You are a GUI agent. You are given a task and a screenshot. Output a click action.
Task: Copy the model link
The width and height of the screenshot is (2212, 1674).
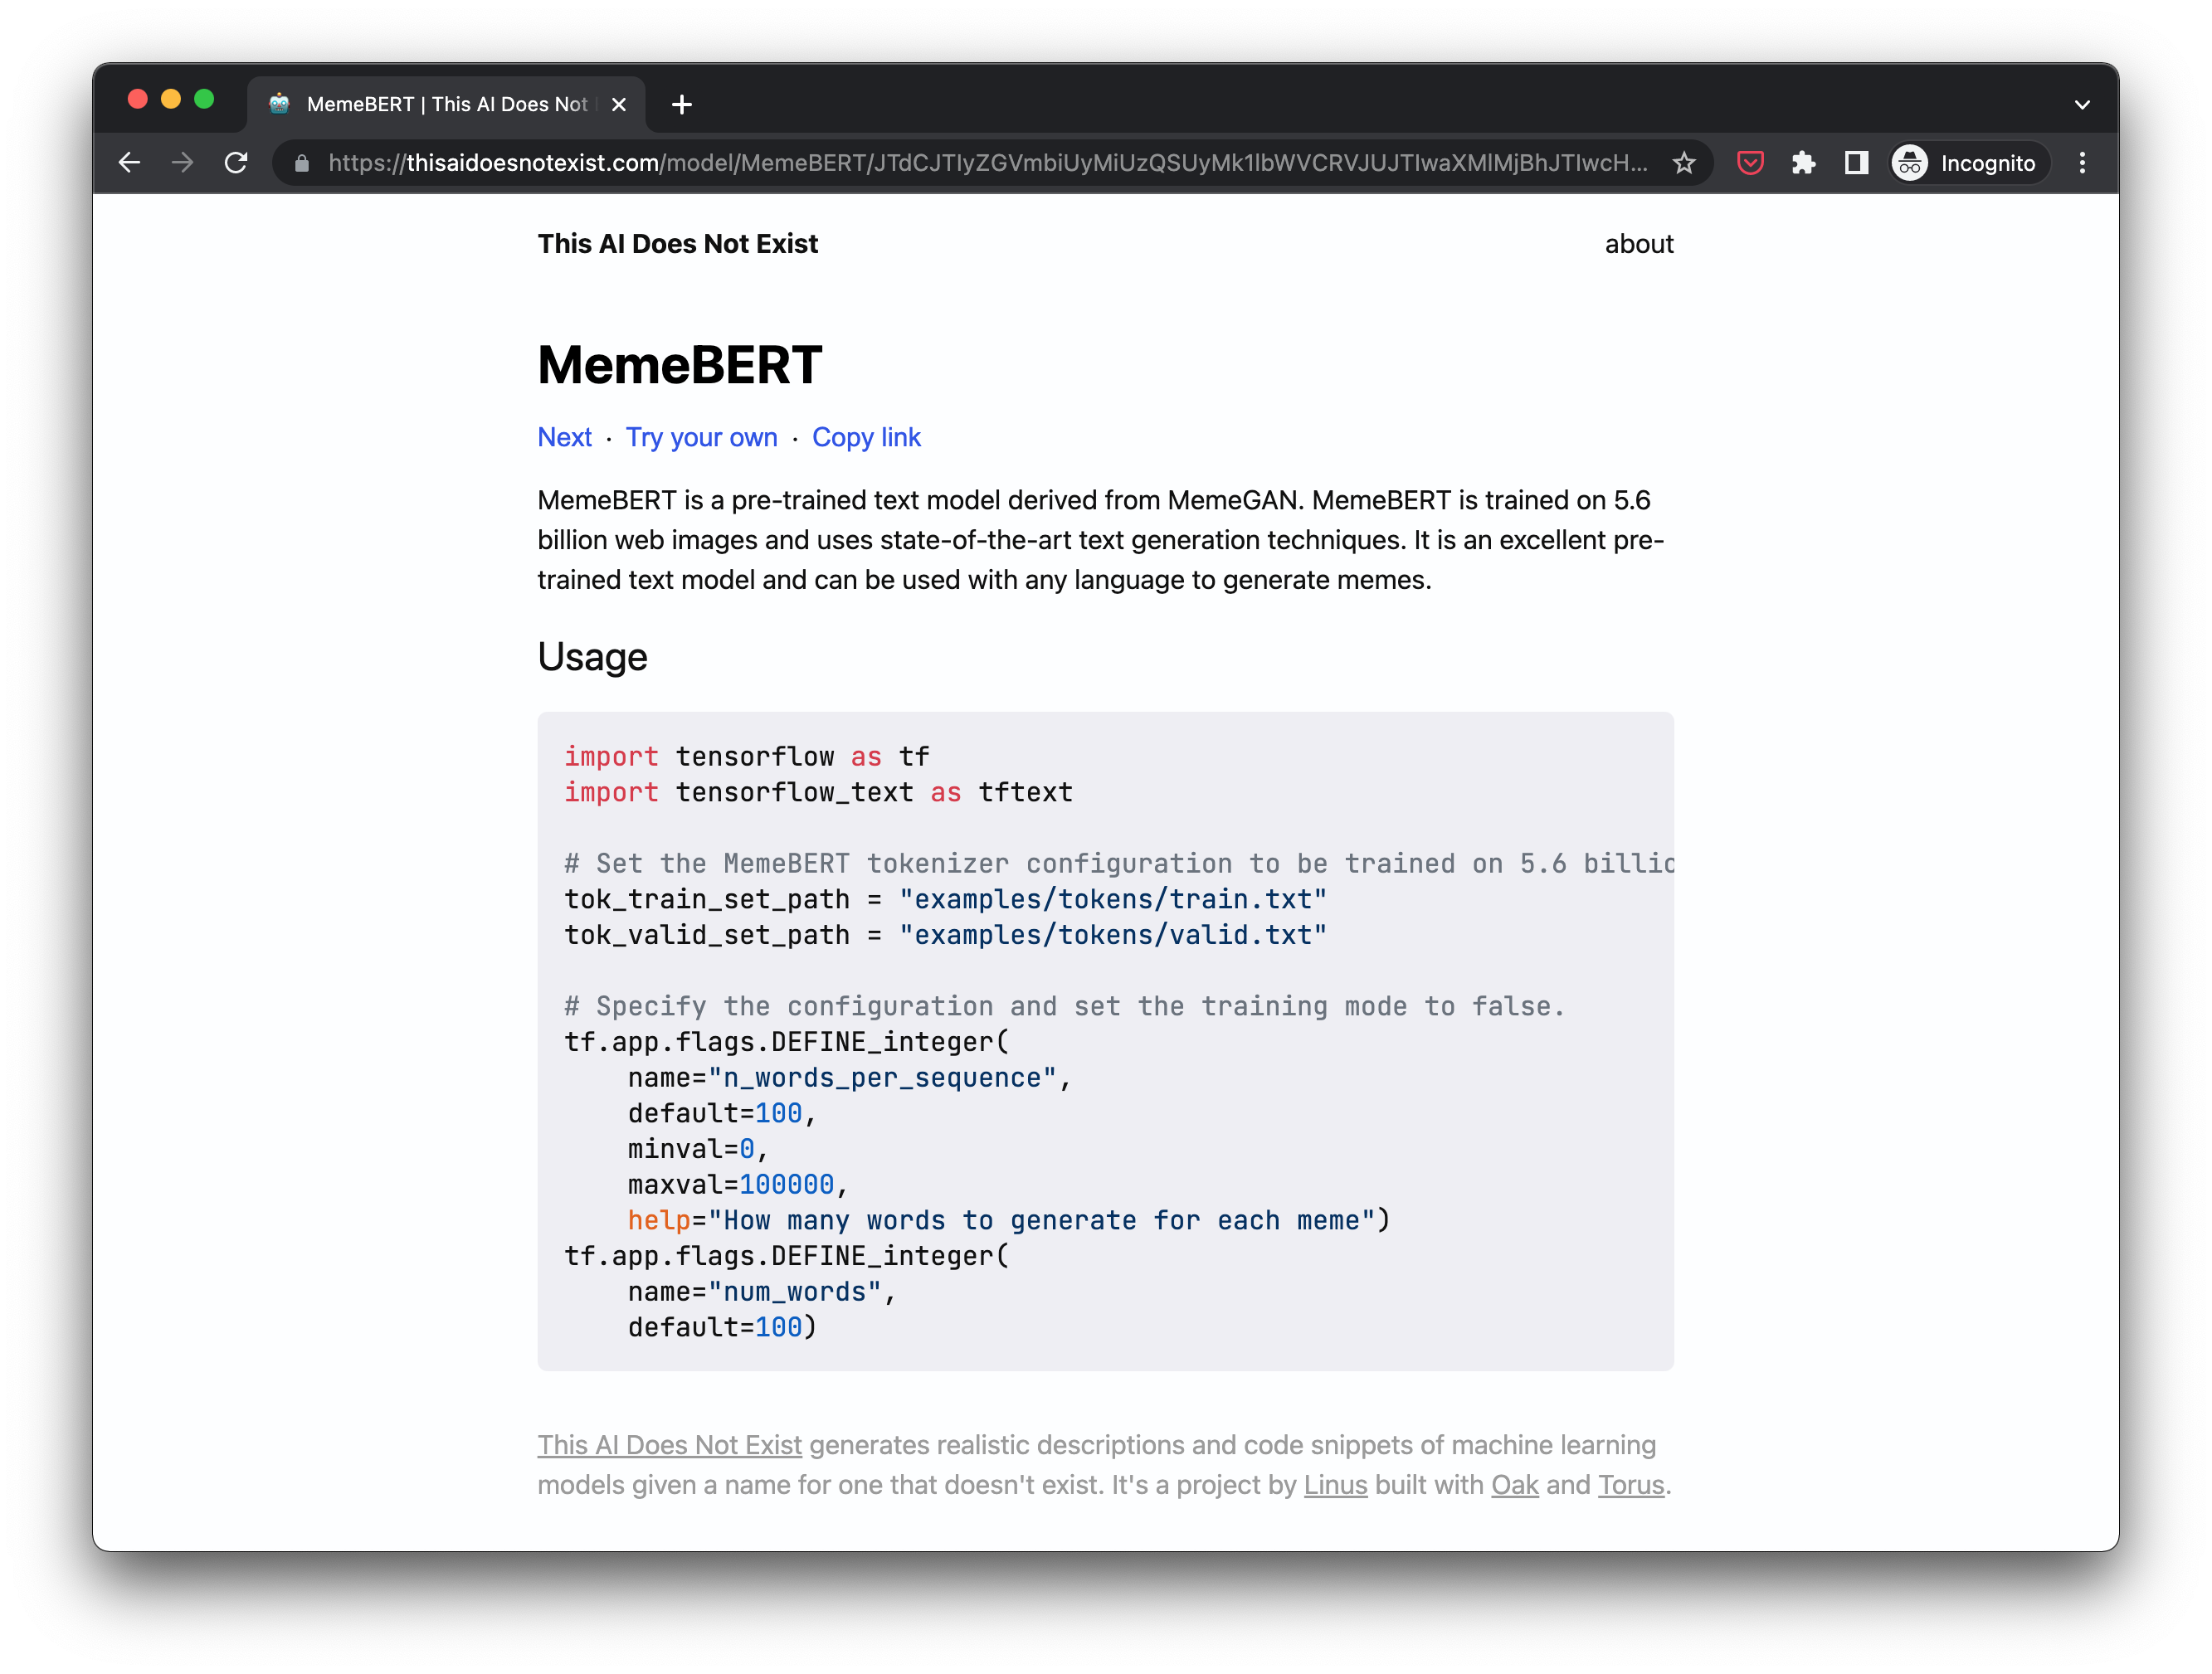(x=866, y=437)
